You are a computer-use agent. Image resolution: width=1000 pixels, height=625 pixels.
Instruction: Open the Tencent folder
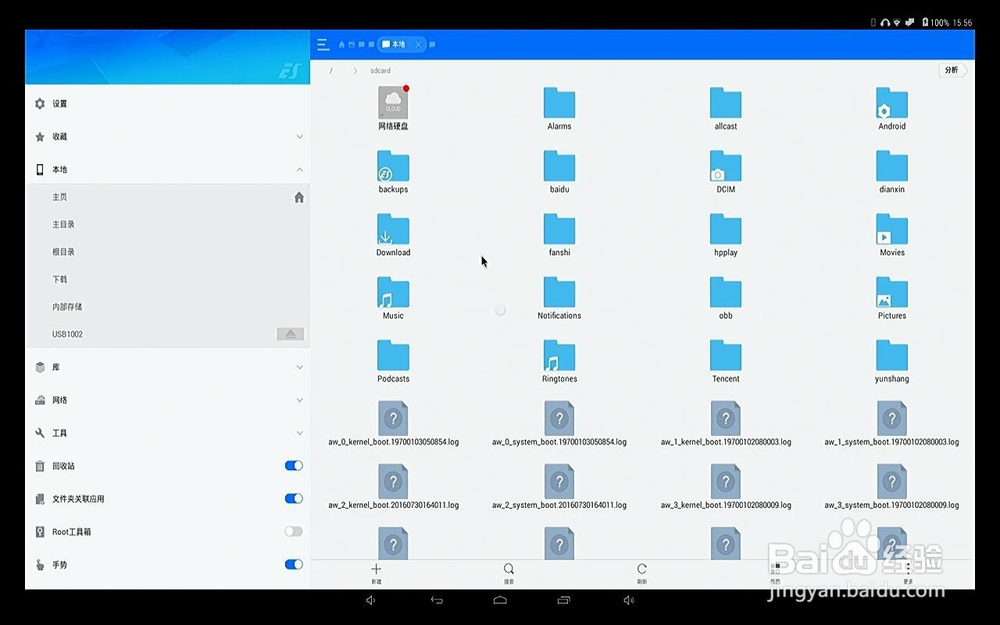726,361
